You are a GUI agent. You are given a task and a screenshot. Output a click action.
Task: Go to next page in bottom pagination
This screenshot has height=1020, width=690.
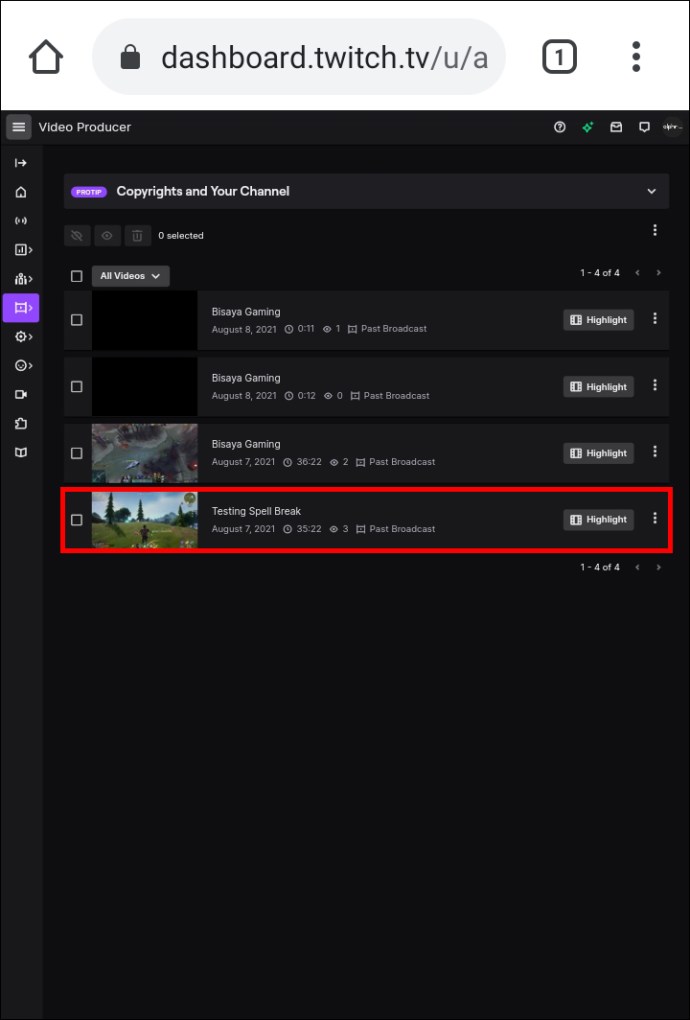[659, 567]
